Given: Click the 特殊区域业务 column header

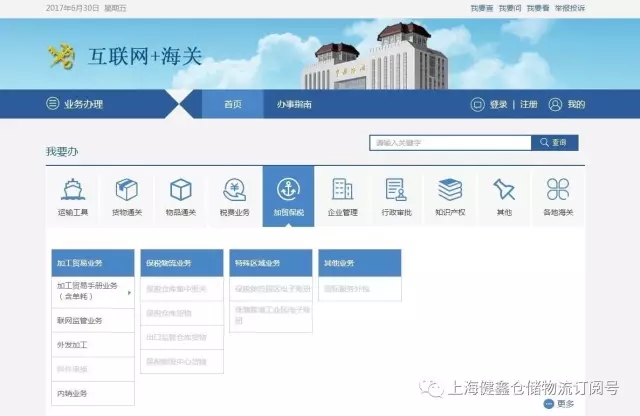Looking at the screenshot, I should pyautogui.click(x=271, y=263).
